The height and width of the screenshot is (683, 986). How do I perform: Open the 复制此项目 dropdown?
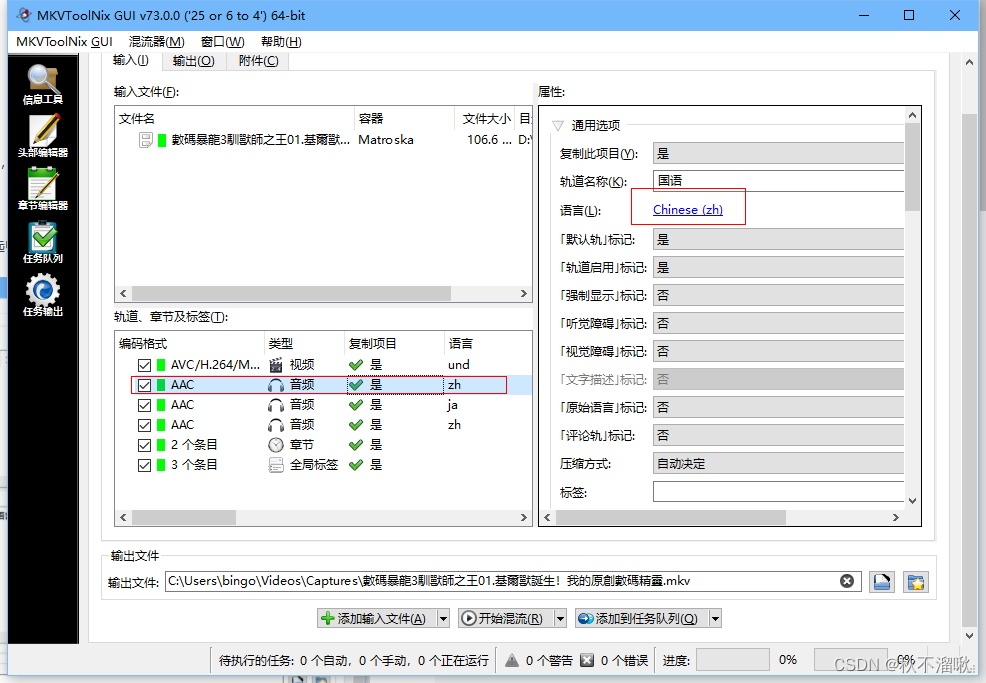(778, 153)
